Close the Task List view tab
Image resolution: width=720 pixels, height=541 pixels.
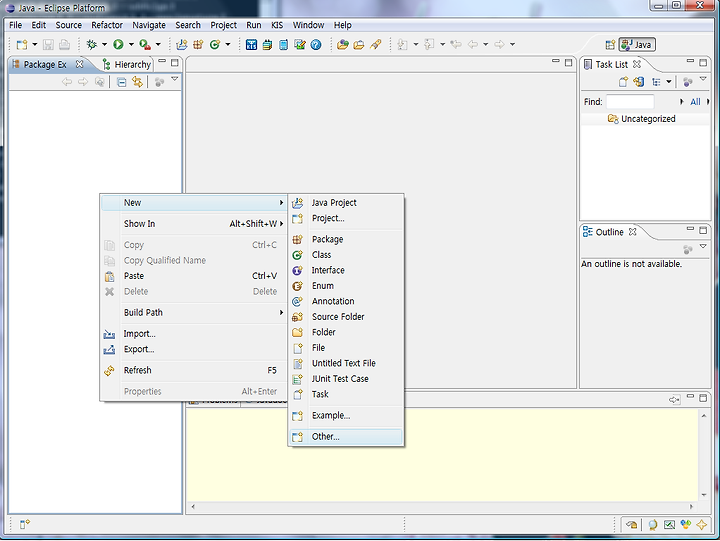[x=637, y=64]
